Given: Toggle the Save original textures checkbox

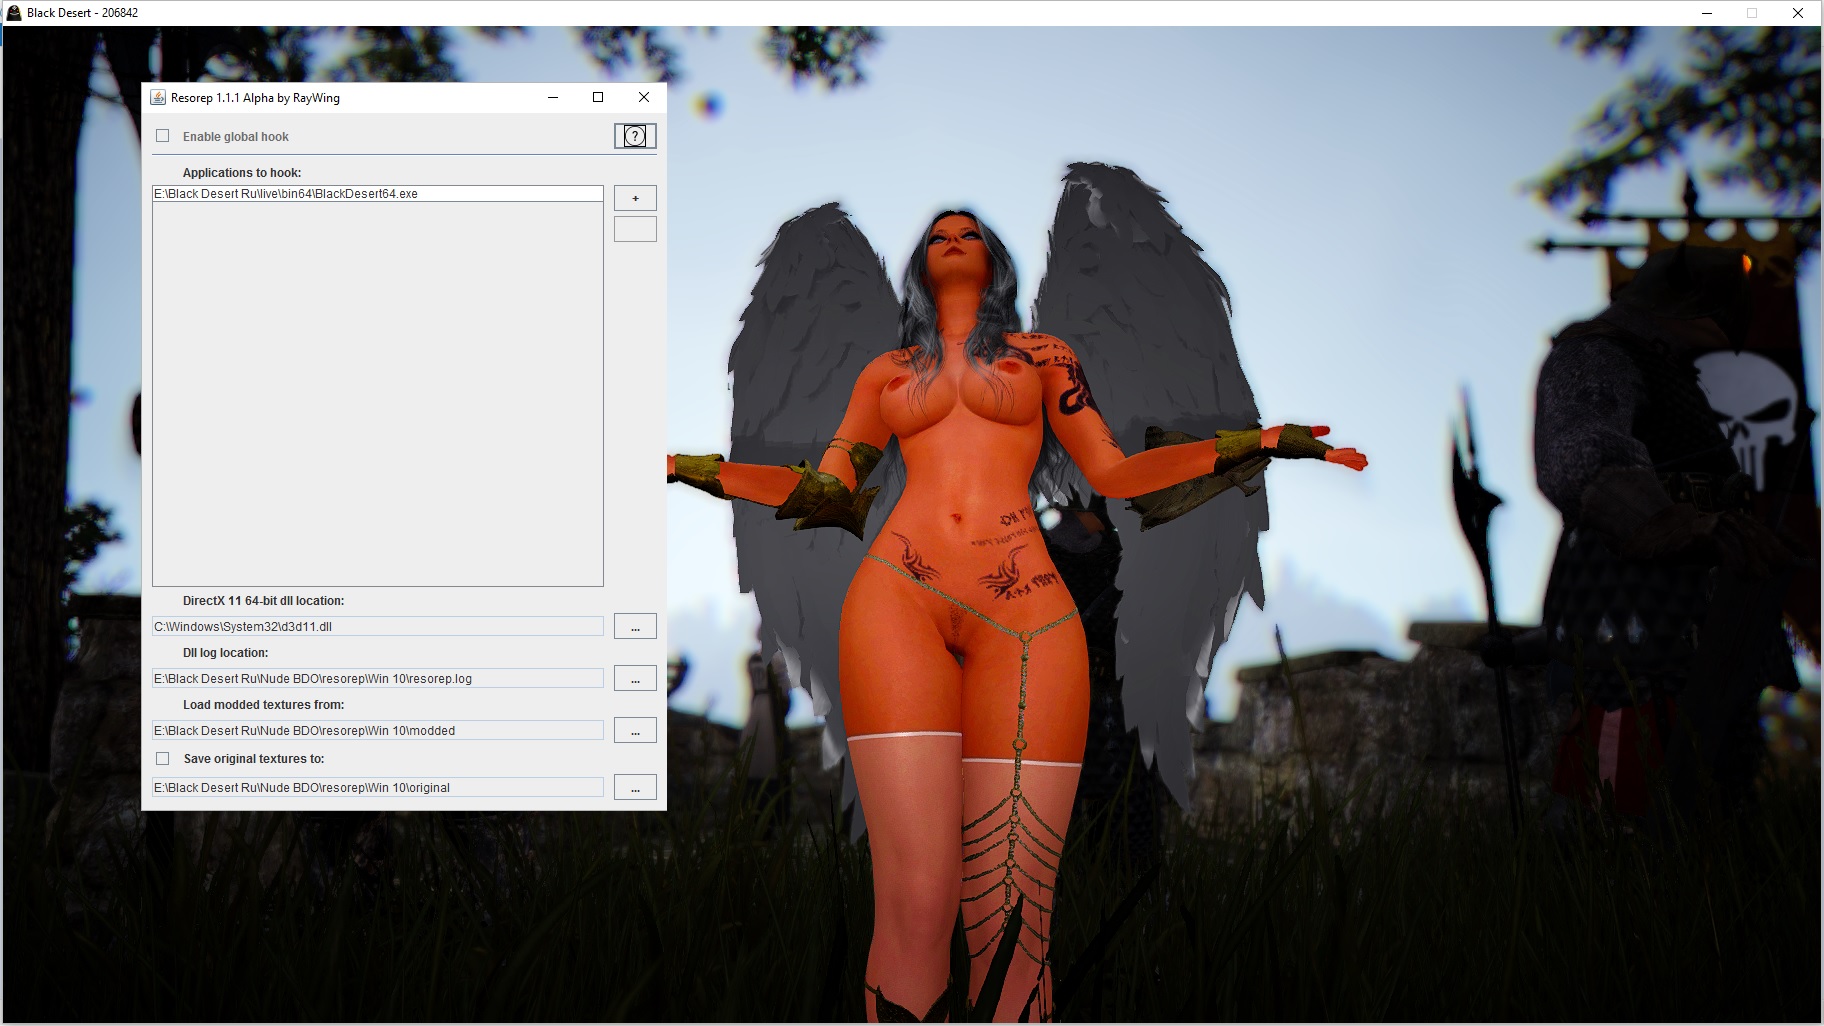Looking at the screenshot, I should click(163, 758).
